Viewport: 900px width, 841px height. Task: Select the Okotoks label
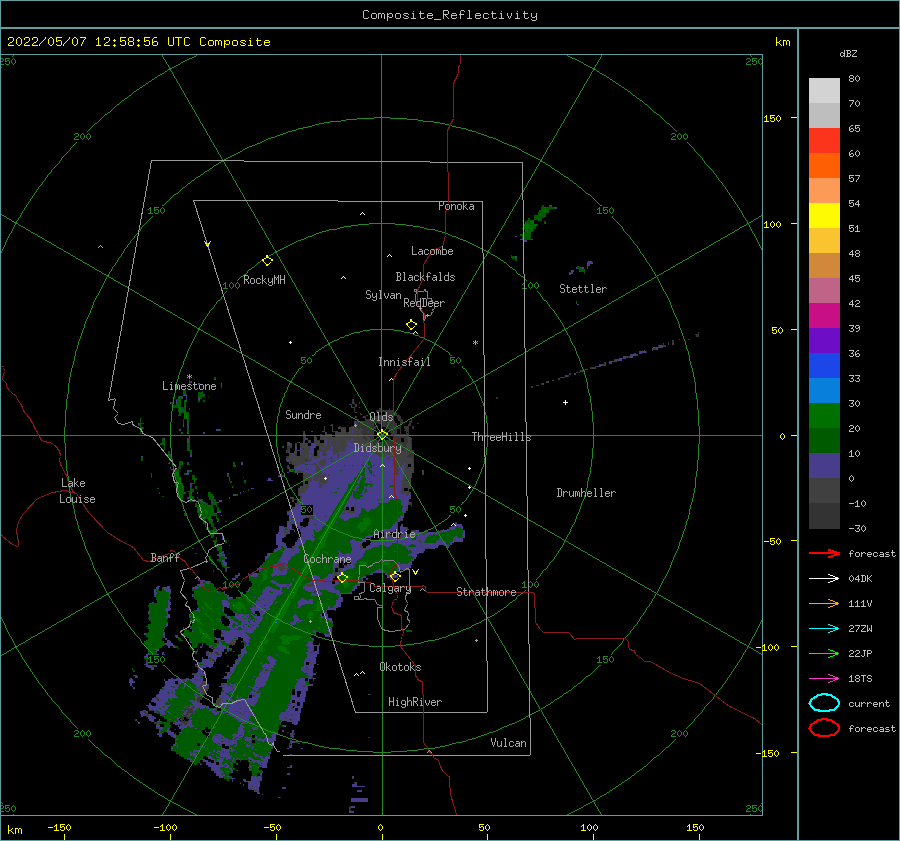[400, 667]
